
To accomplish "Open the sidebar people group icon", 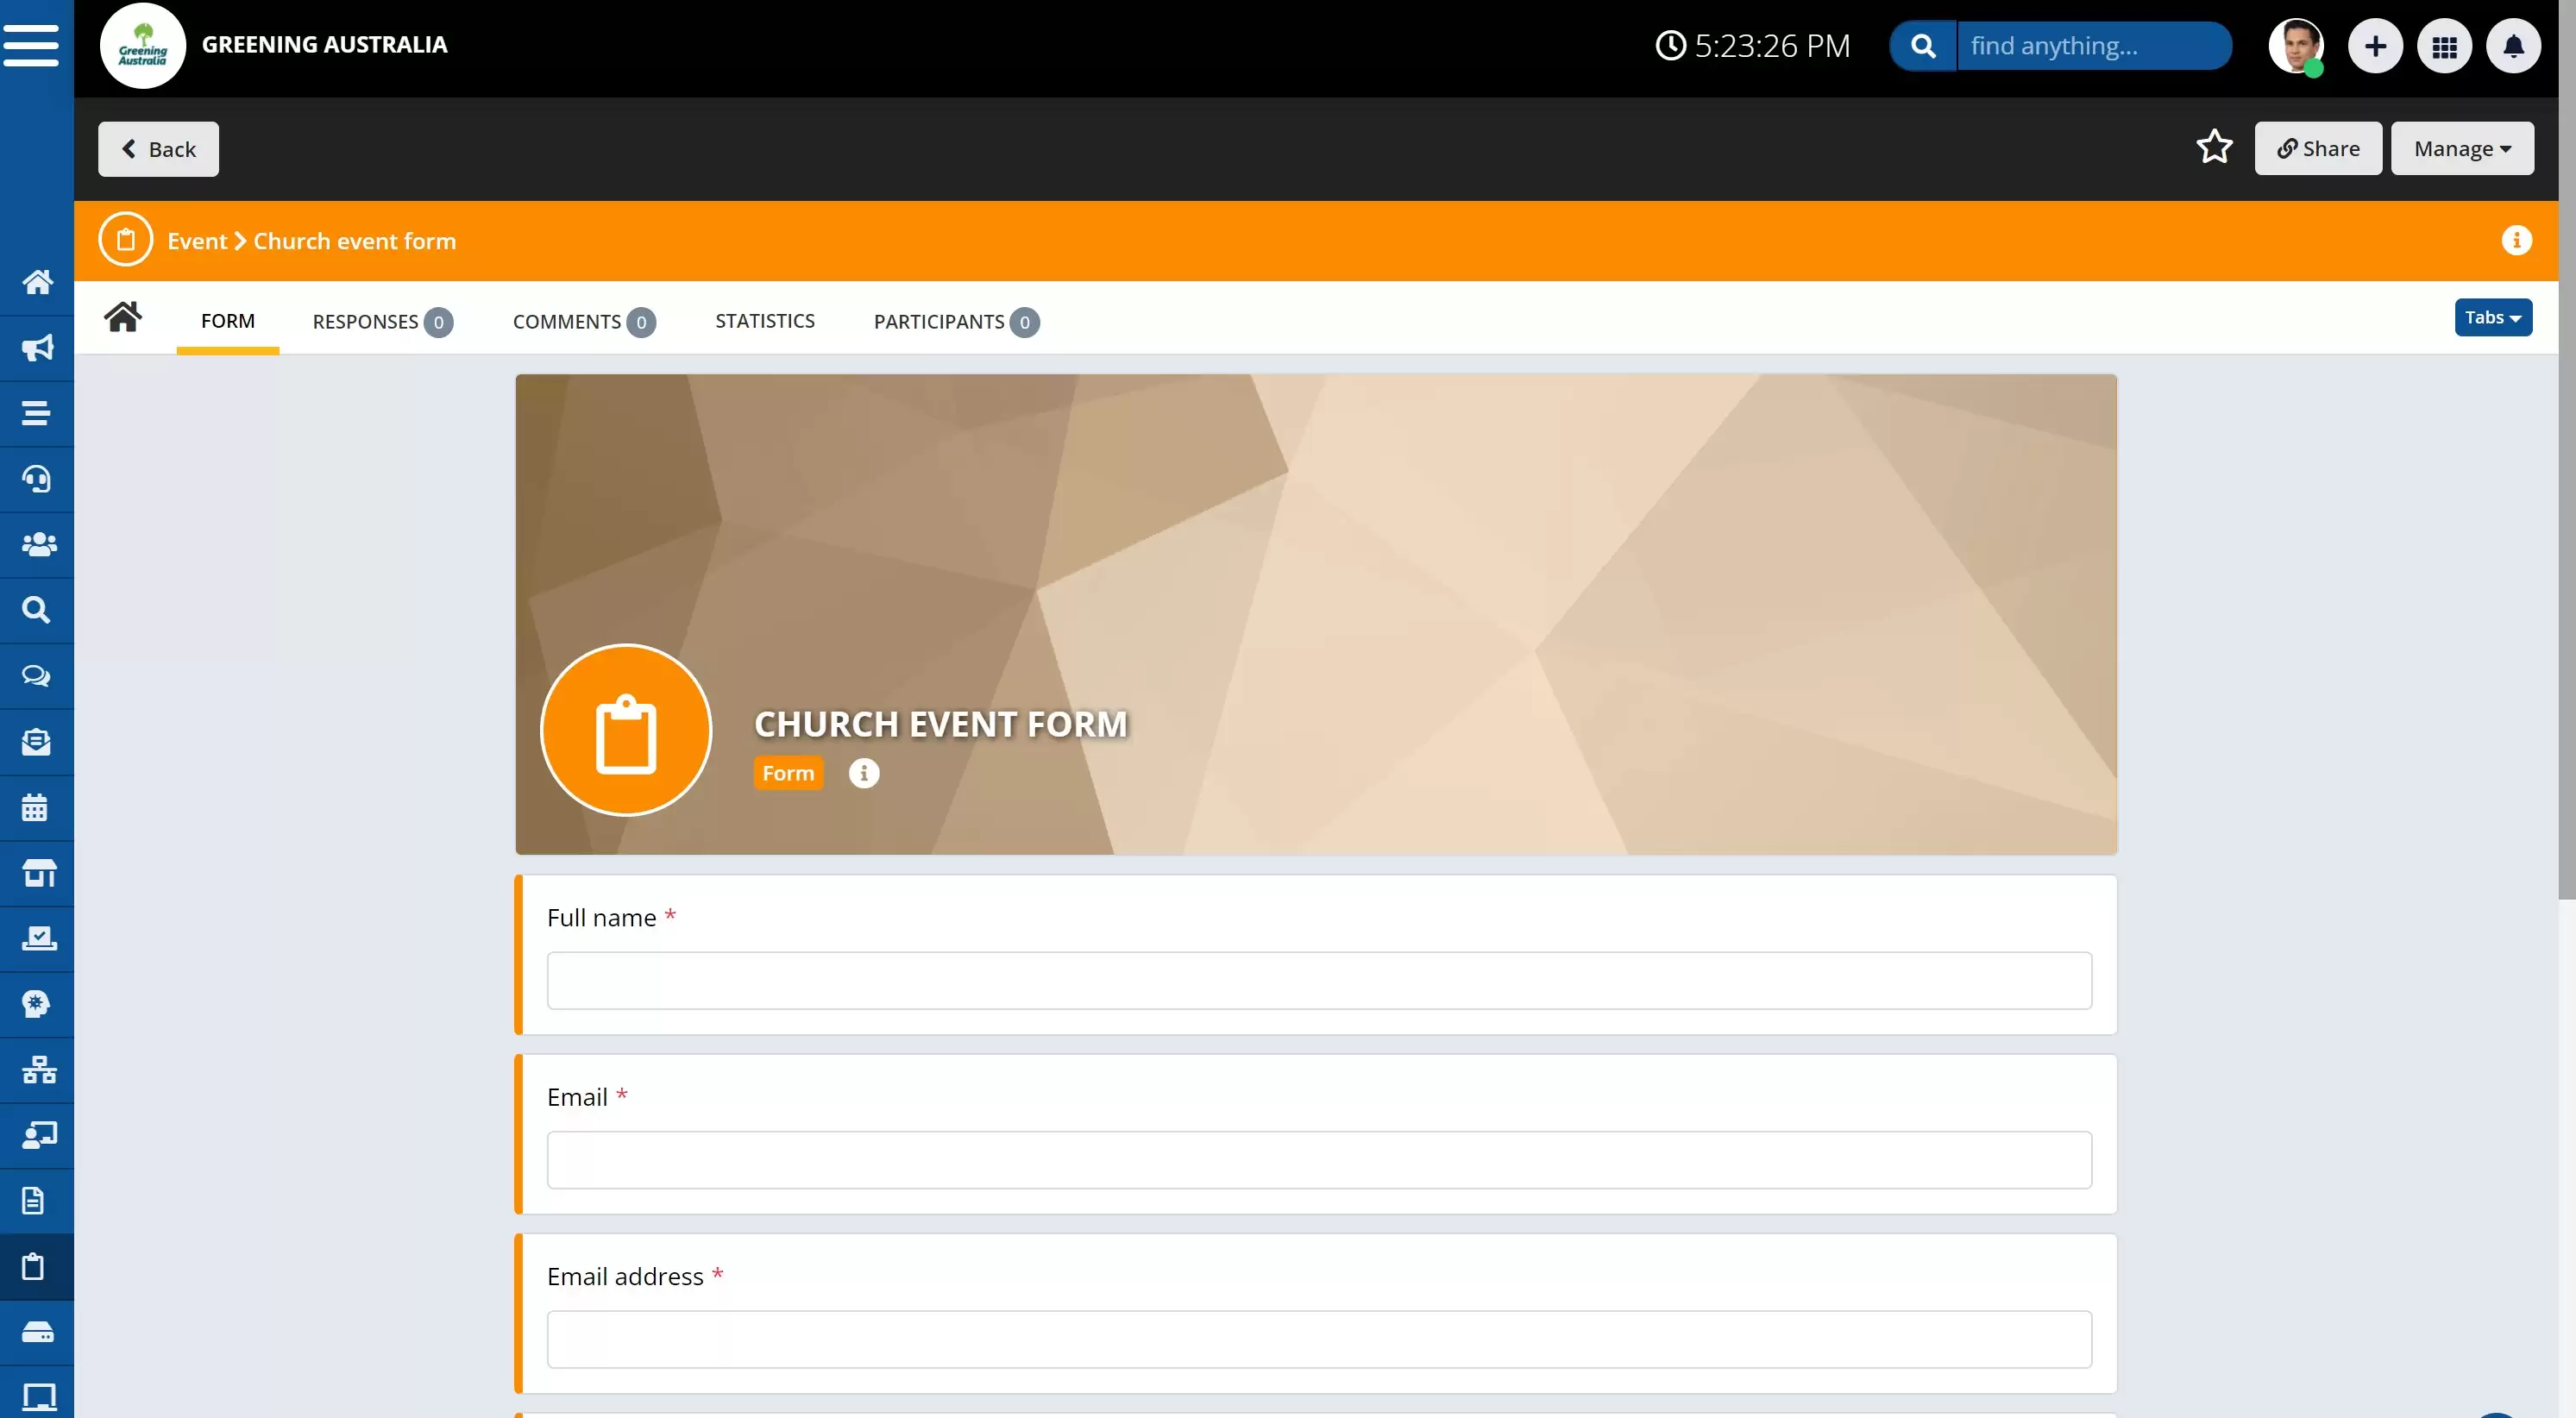I will tap(37, 544).
